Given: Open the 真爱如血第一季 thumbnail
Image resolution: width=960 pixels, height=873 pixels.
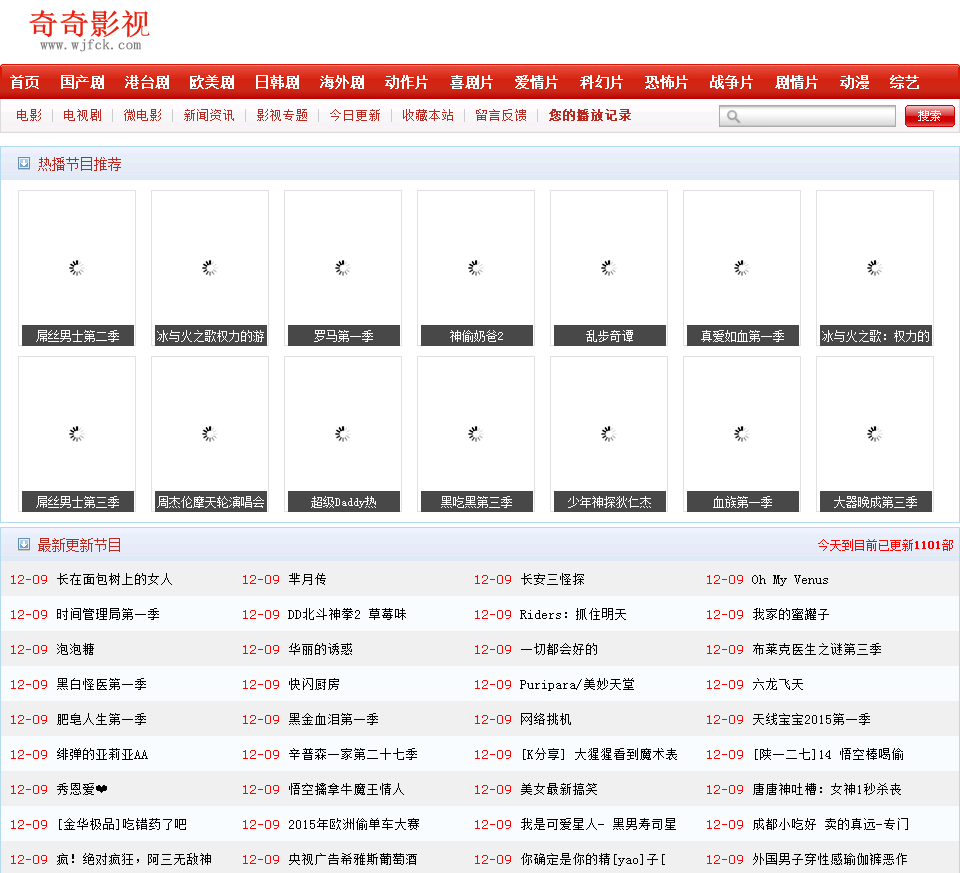Looking at the screenshot, I should tap(741, 268).
